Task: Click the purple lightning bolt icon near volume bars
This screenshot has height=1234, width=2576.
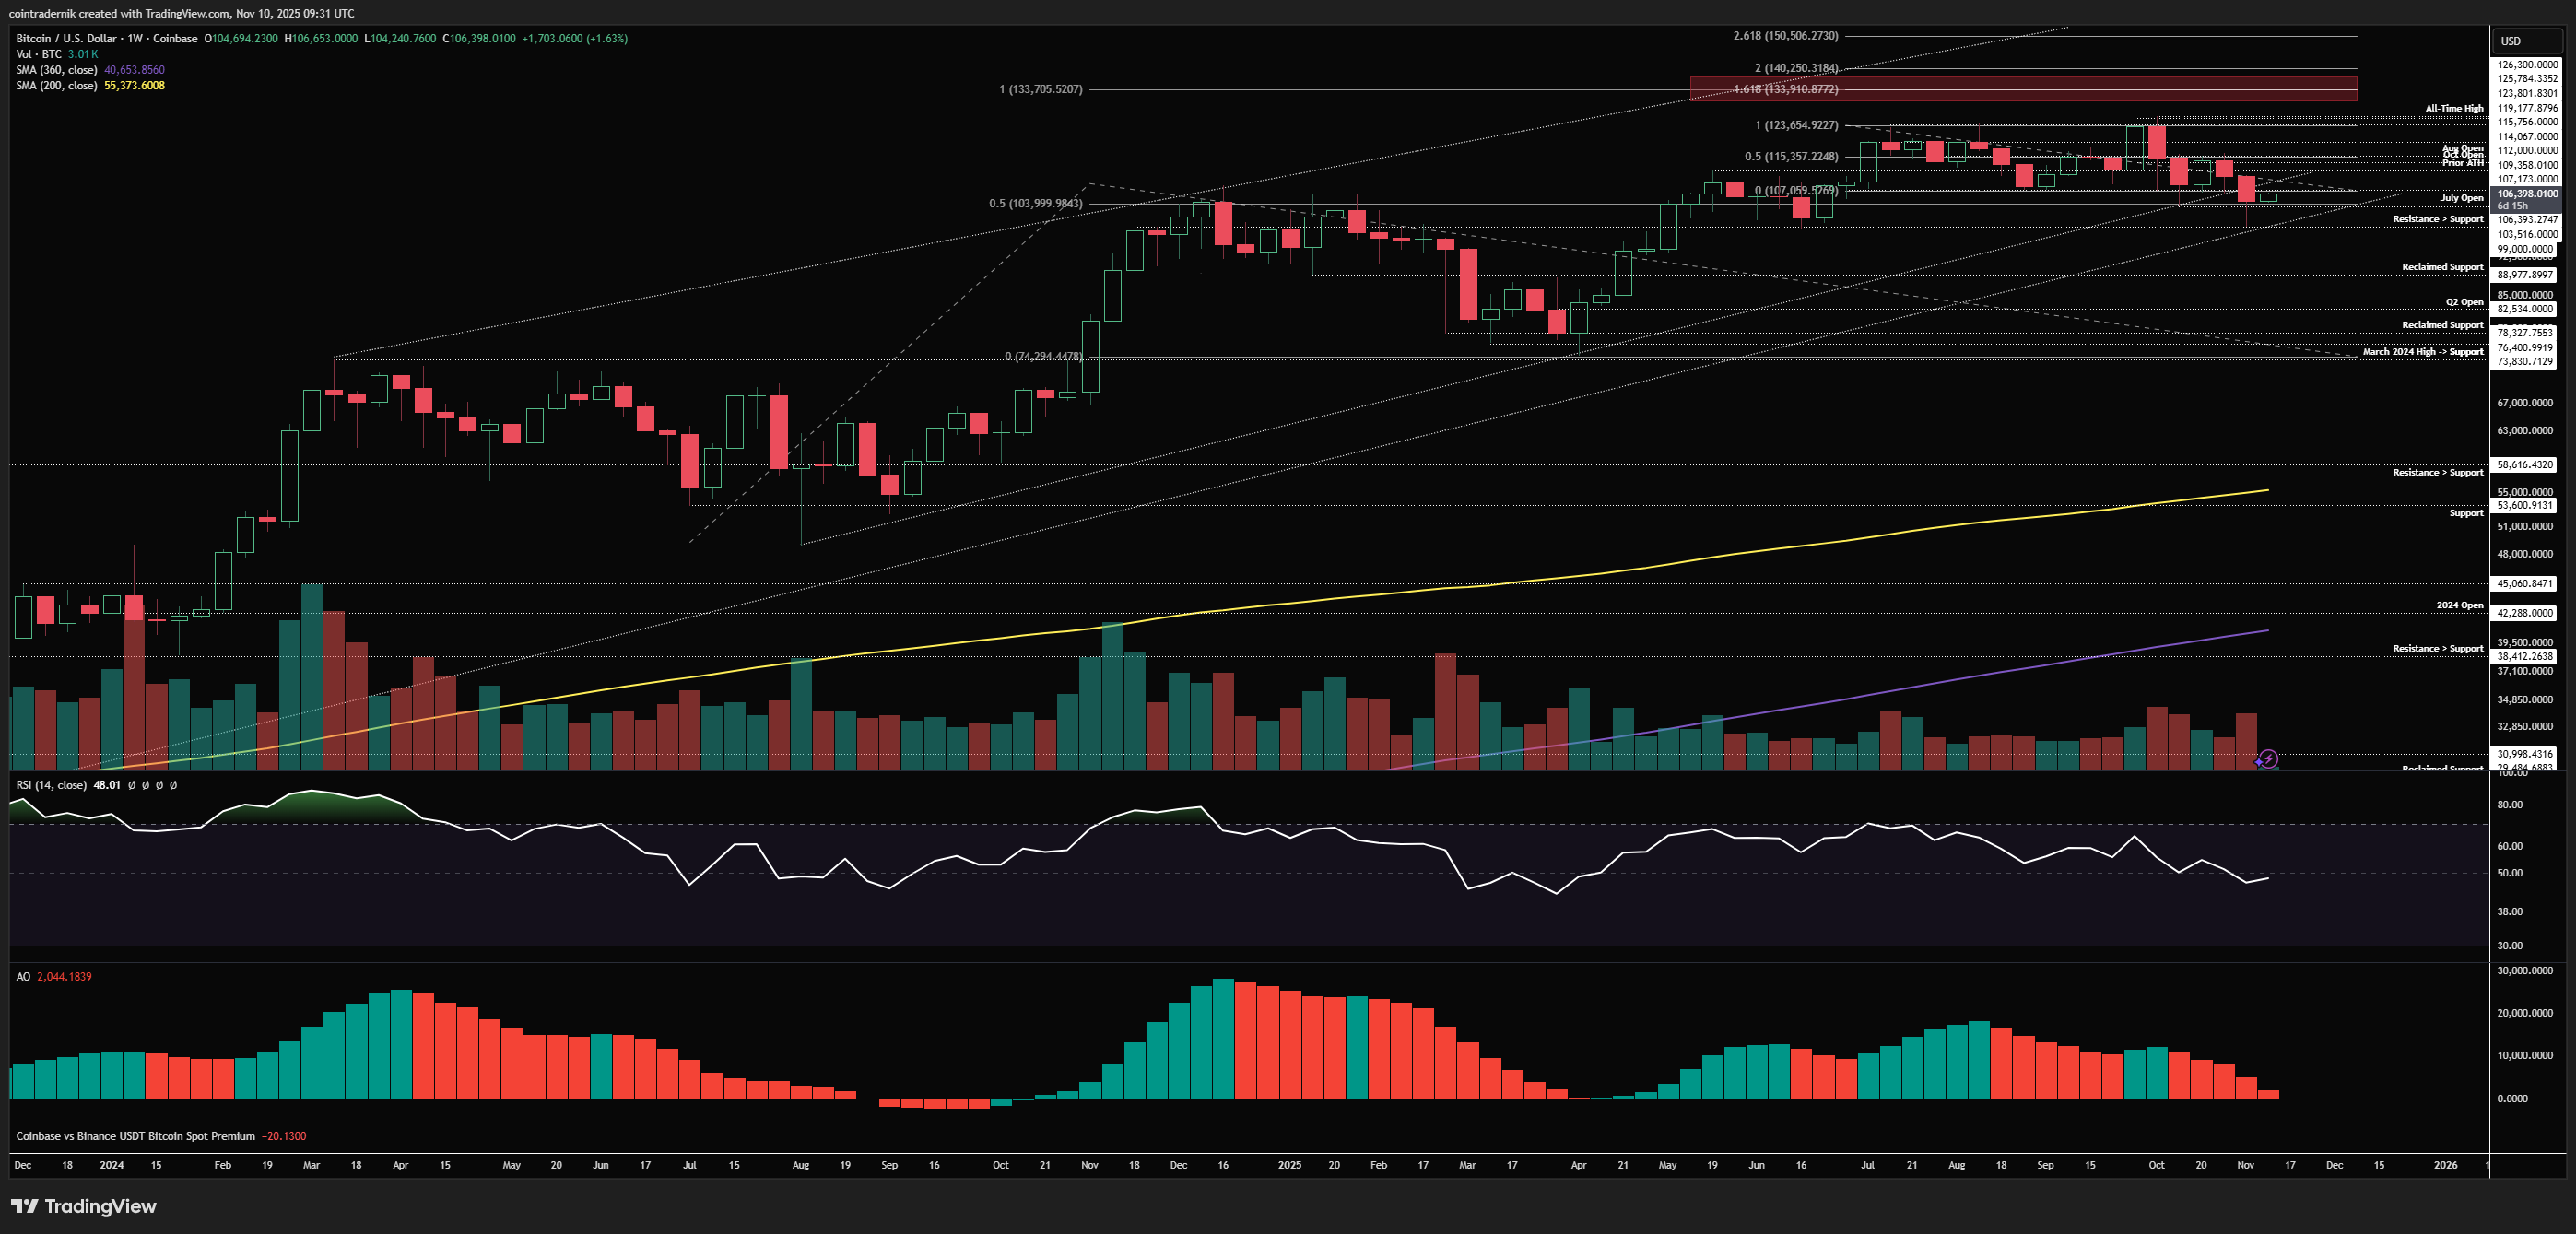Action: click(2268, 759)
